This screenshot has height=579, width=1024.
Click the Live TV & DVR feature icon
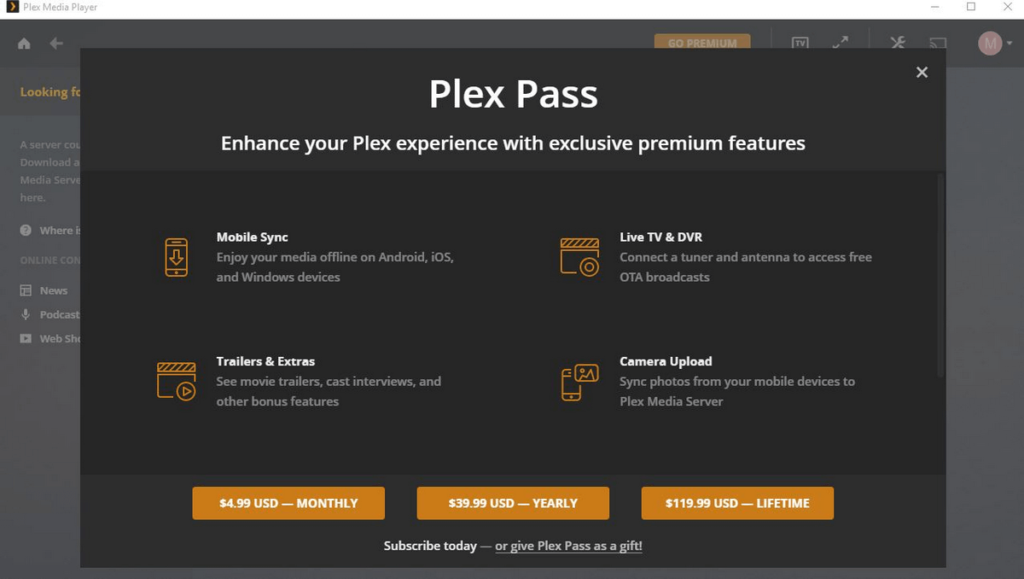(580, 257)
